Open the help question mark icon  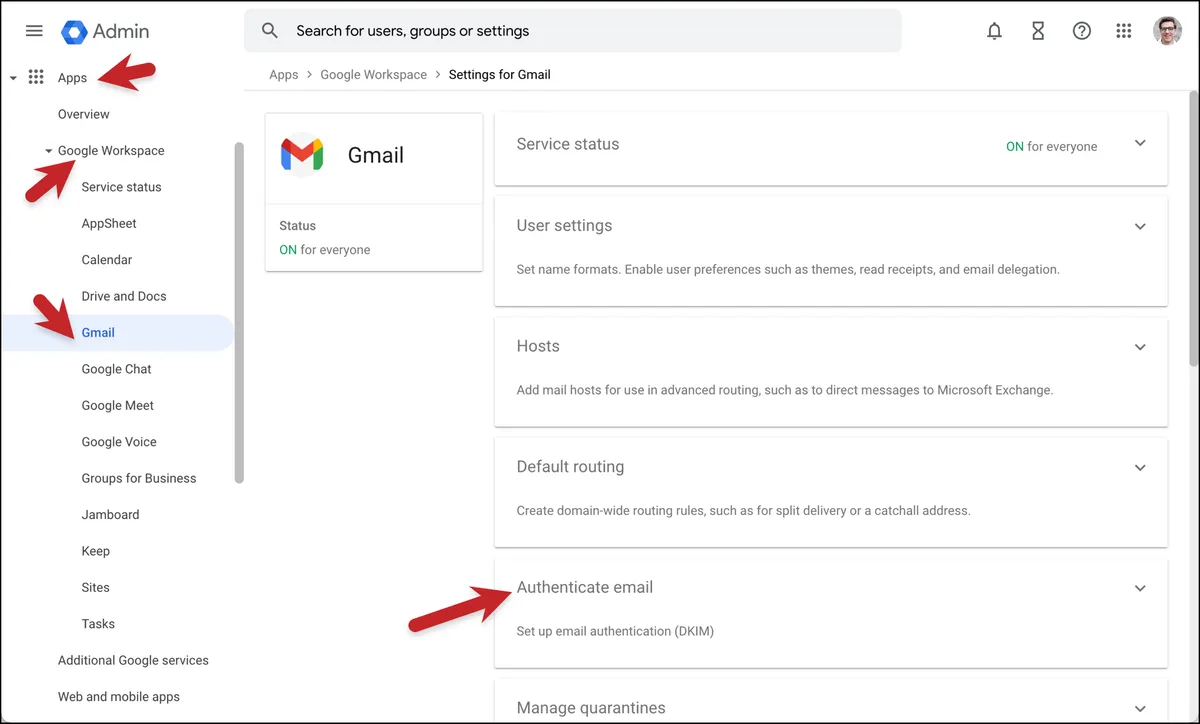1082,31
